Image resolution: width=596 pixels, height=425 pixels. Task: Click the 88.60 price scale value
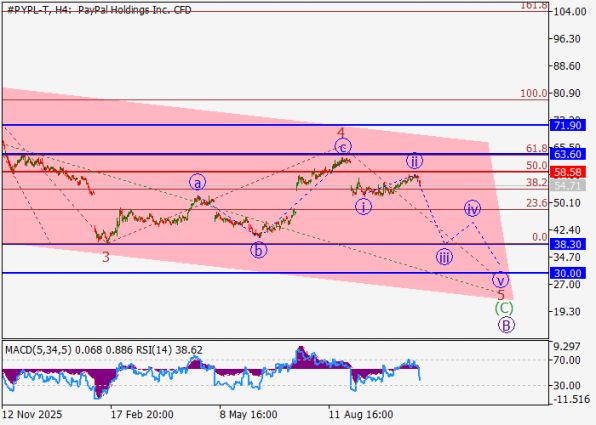(x=567, y=66)
